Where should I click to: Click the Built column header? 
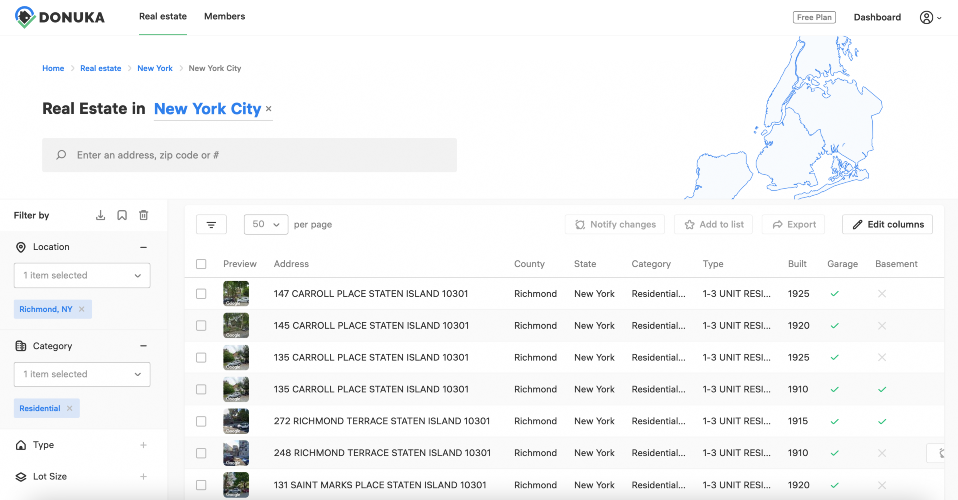797,264
